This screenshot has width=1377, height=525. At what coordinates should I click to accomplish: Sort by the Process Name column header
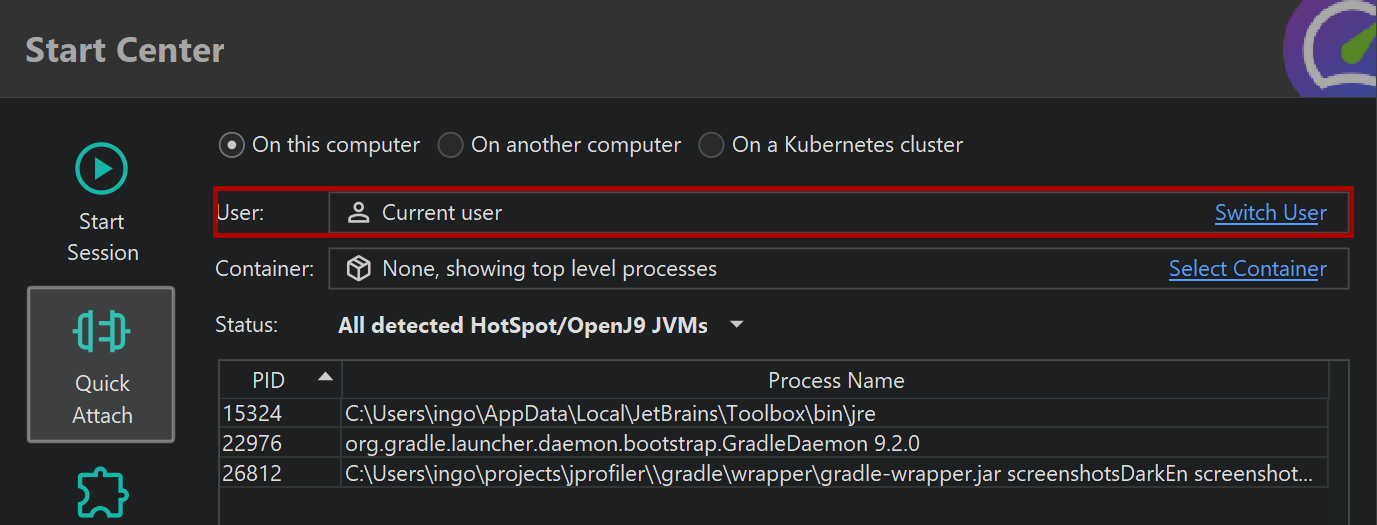point(835,380)
